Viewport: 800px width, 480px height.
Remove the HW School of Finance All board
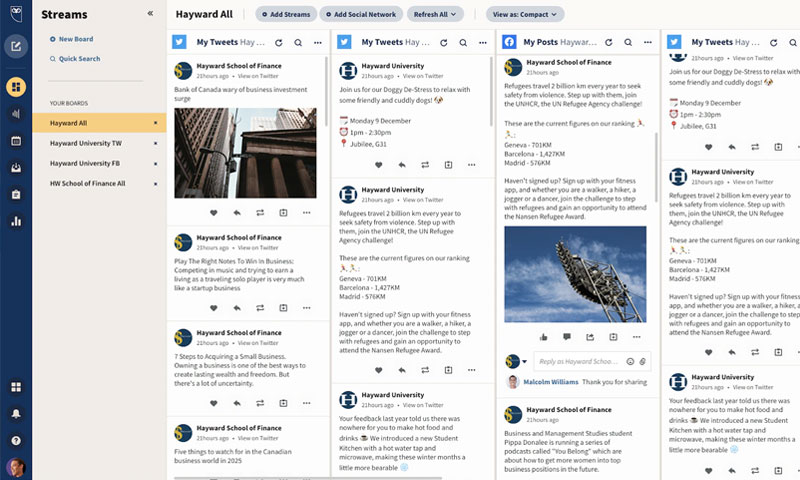[x=156, y=184]
